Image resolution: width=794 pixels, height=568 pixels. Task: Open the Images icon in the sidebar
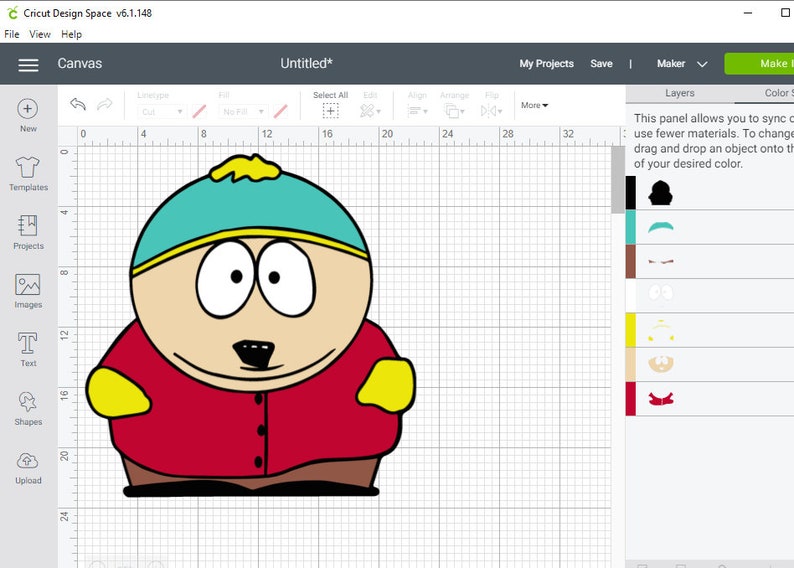pyautogui.click(x=27, y=285)
